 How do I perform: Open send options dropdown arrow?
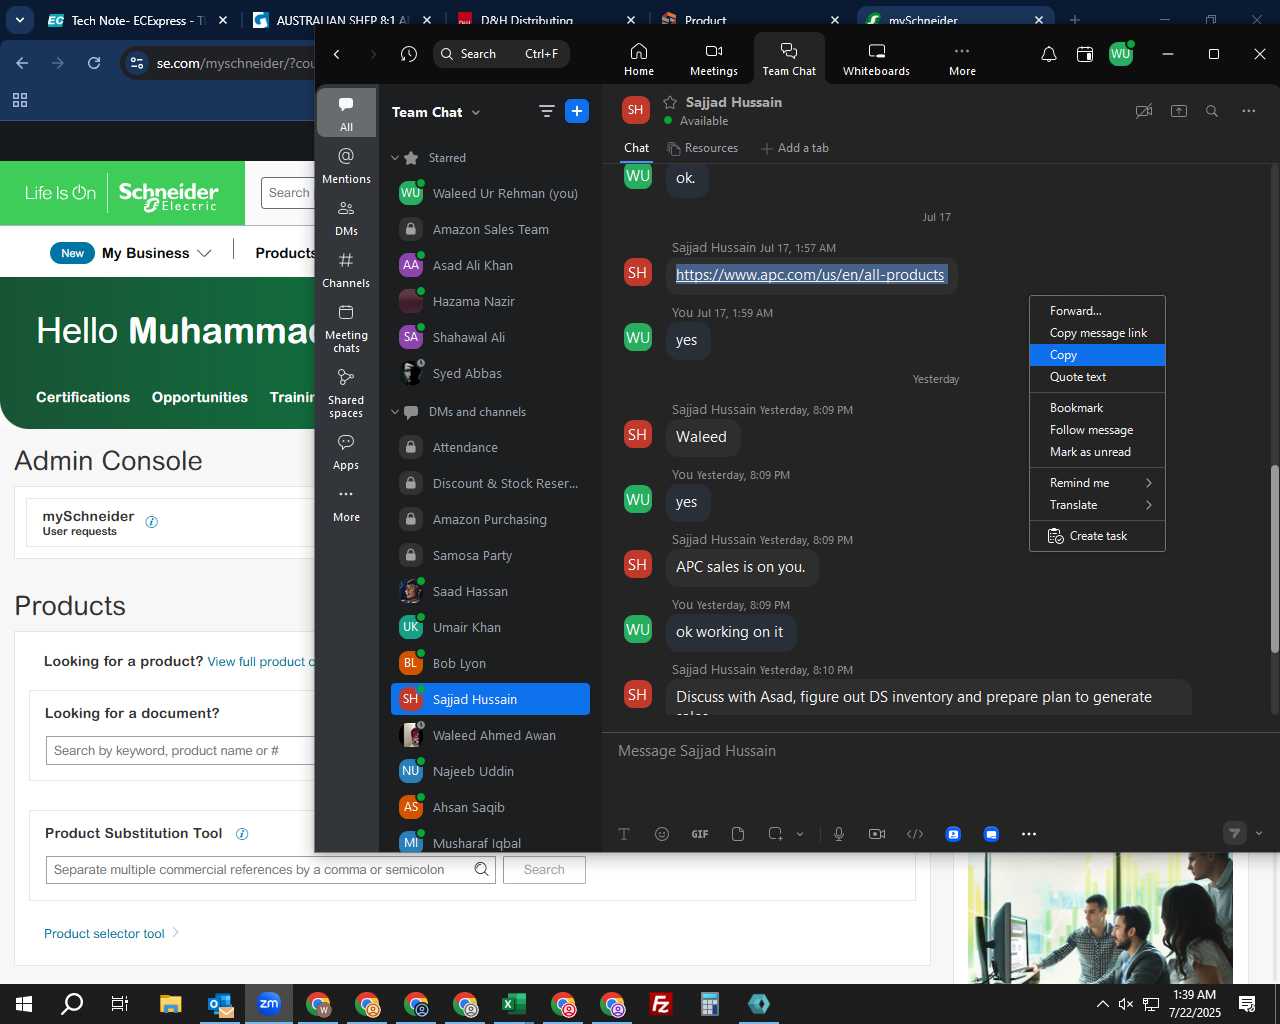(1259, 833)
